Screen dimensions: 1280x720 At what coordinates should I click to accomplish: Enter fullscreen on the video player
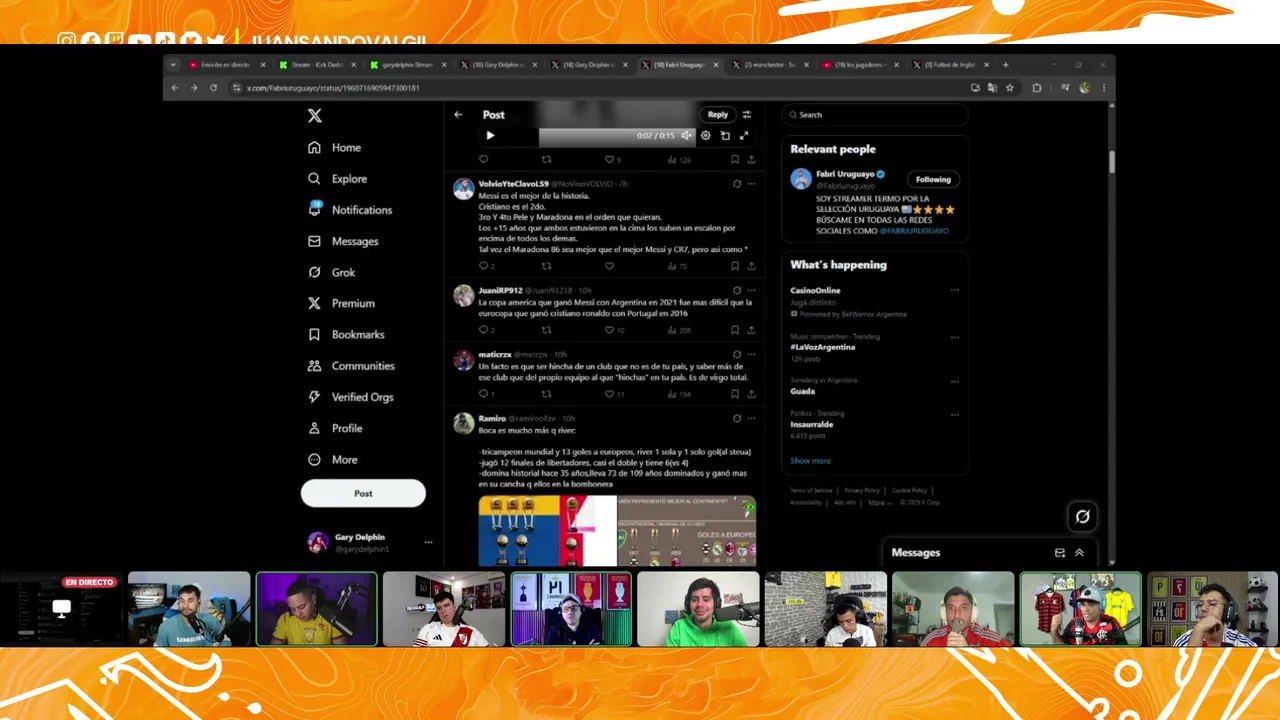click(743, 135)
